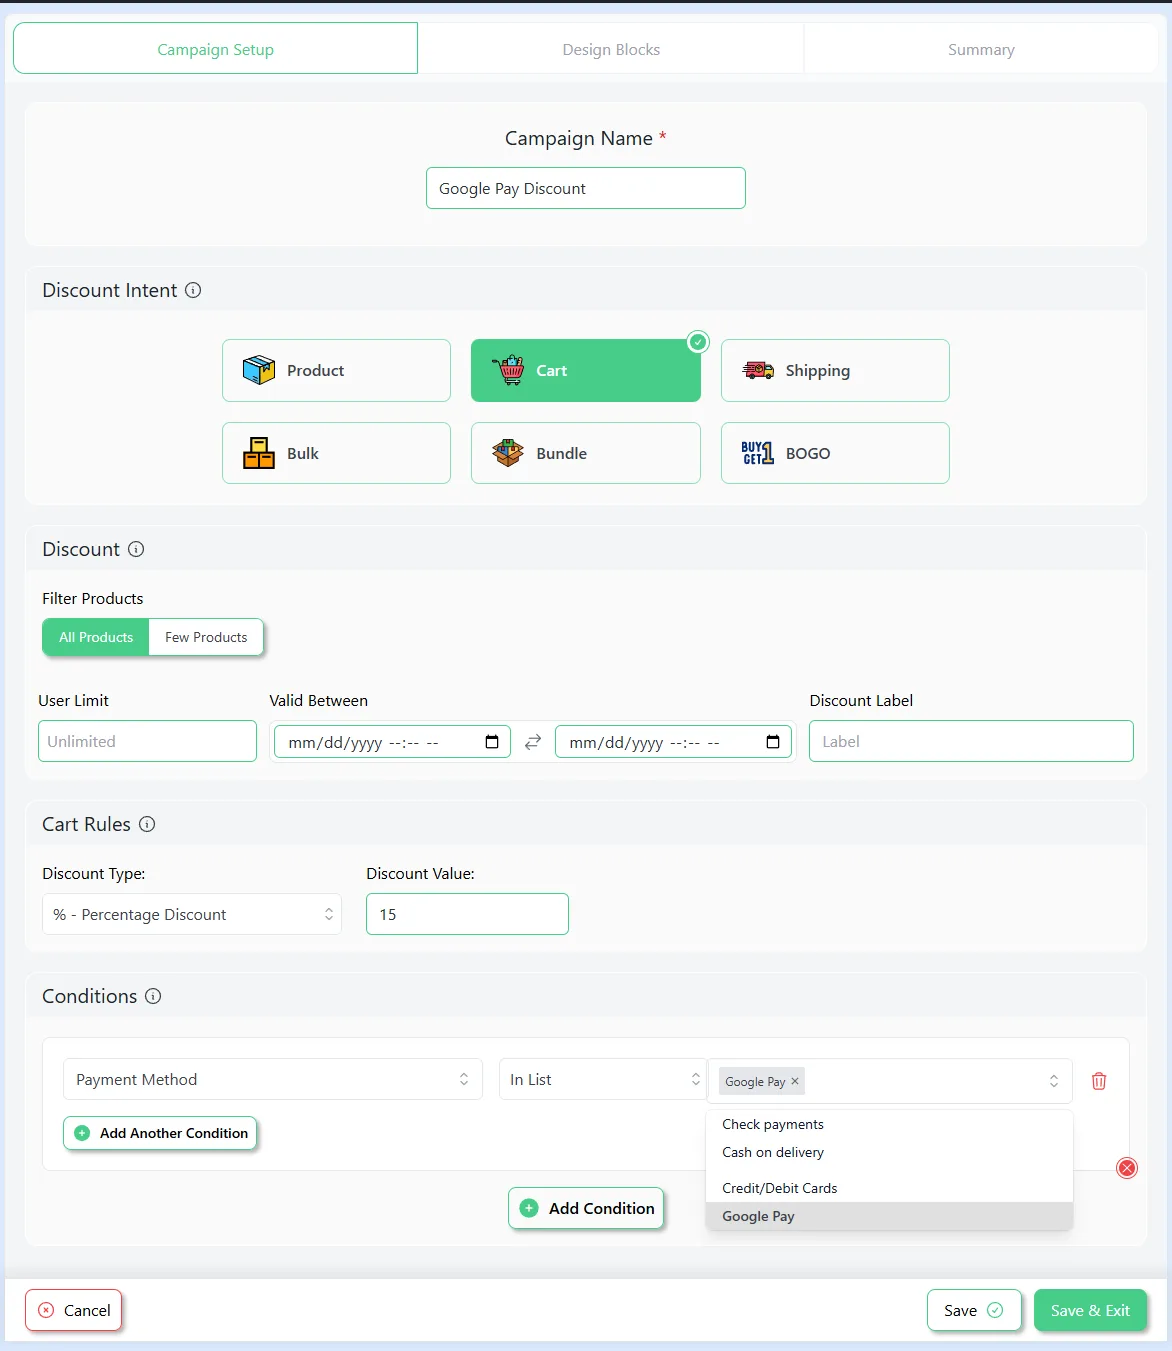Click the Cart Rules info icon
Image resolution: width=1172 pixels, height=1351 pixels.
[147, 824]
